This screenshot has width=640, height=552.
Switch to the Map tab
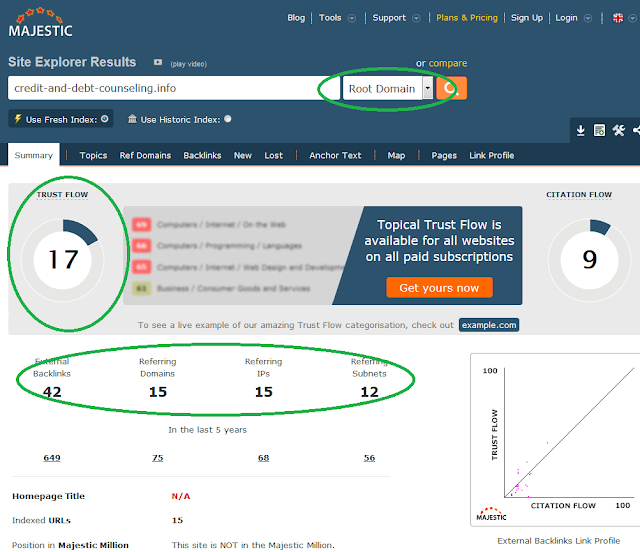(396, 155)
